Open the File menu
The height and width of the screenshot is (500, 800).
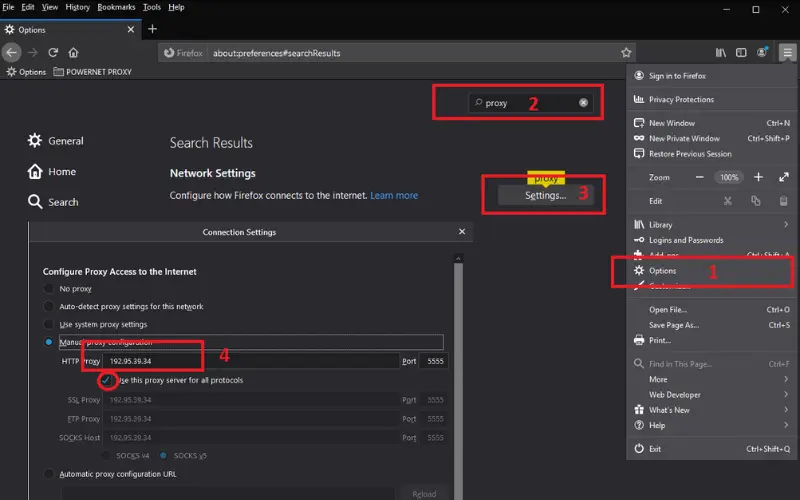8,7
